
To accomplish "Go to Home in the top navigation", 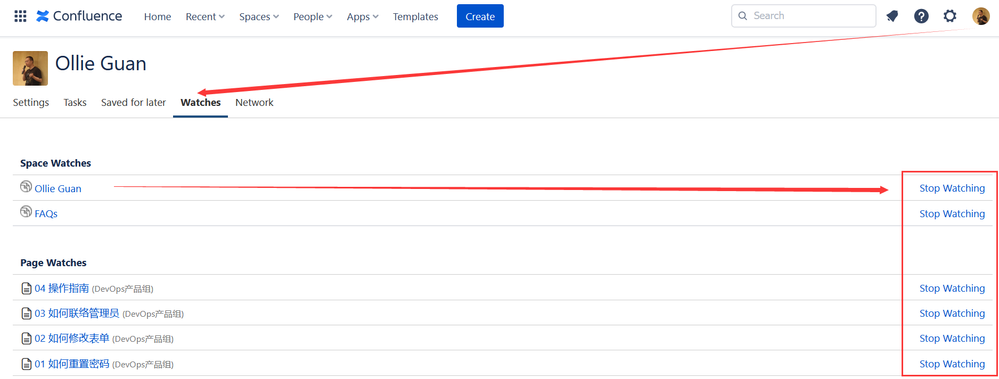I will click(157, 17).
